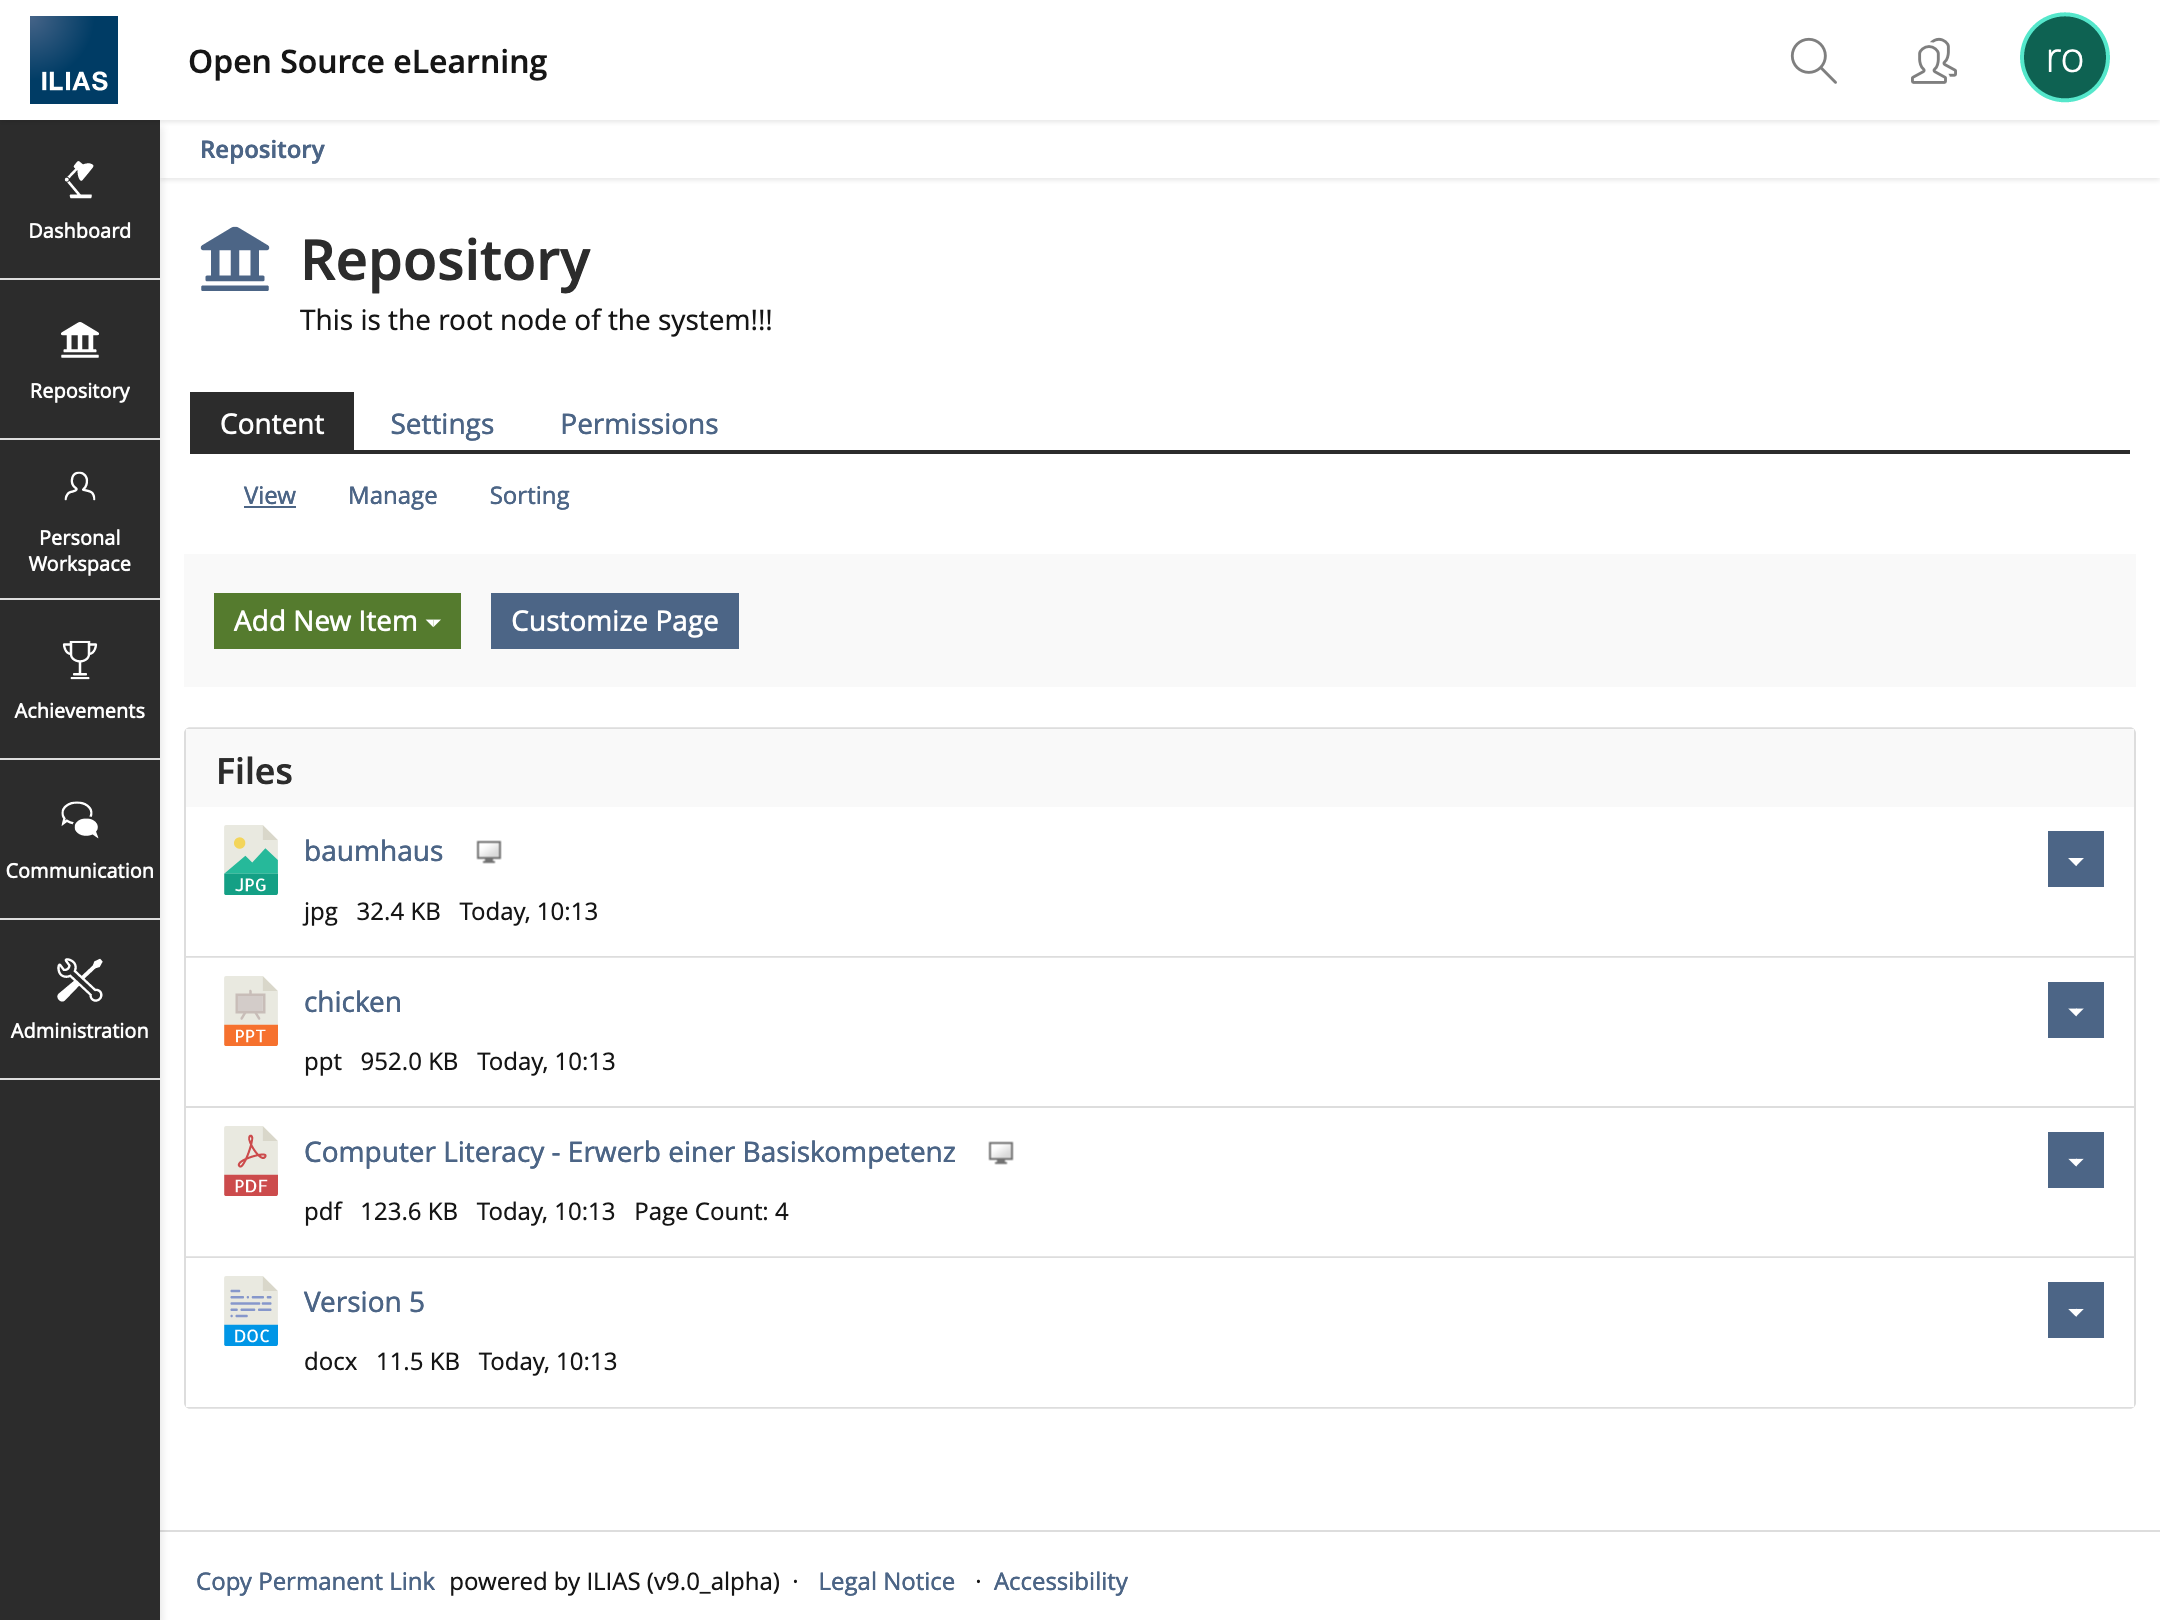Switch to the Settings tab
Viewport: 2160px width, 1620px height.
[x=441, y=424]
